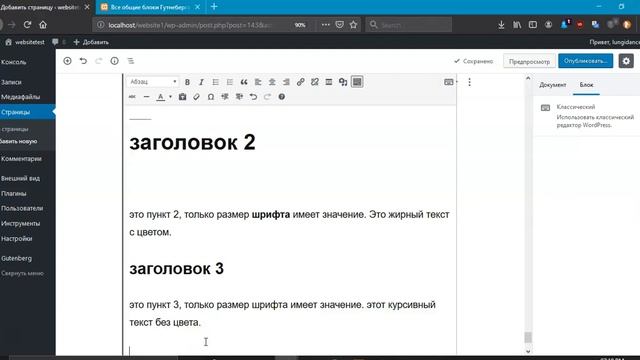Viewport: 640px width, 360px height.
Task: Reload the page in the browser
Action: coord(27,25)
